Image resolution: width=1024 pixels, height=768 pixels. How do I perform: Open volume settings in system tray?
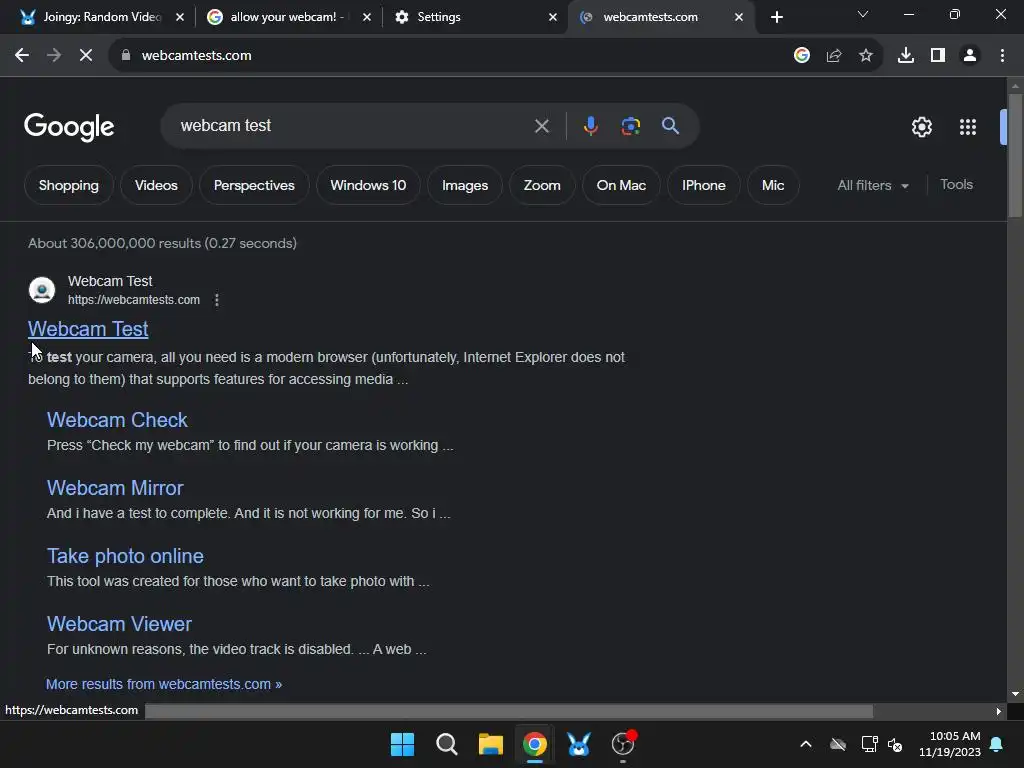tap(895, 744)
